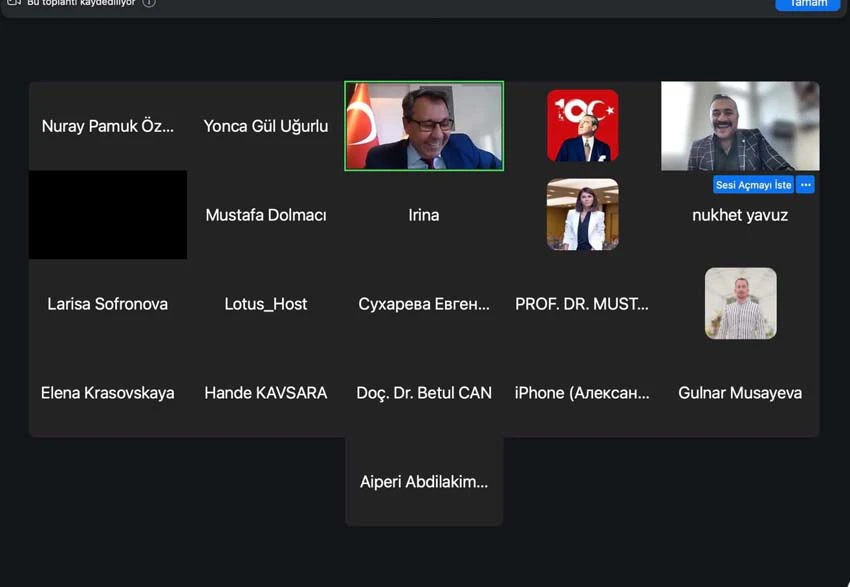Click the "Sesi Açmayı İste" button
850x587 pixels.
click(753, 185)
